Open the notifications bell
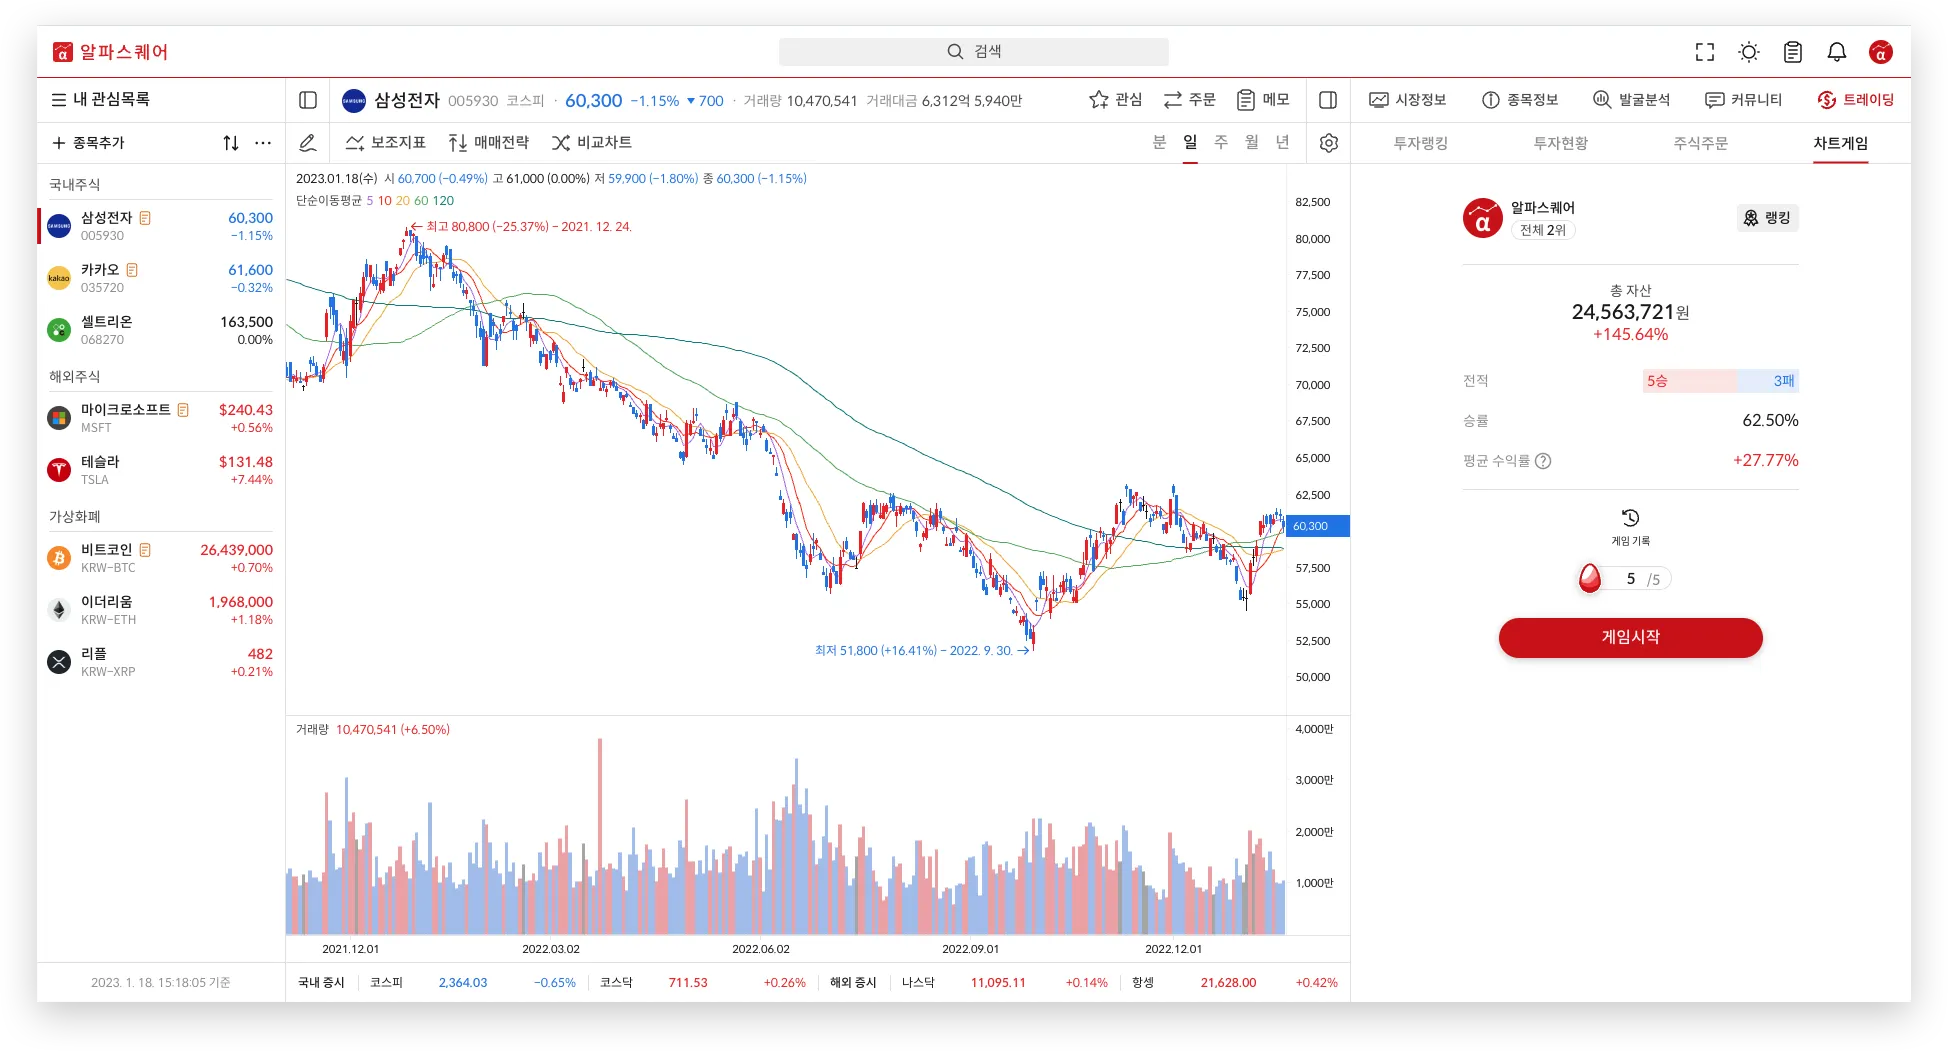Screen dimensions: 1948x1051 [x=1837, y=52]
